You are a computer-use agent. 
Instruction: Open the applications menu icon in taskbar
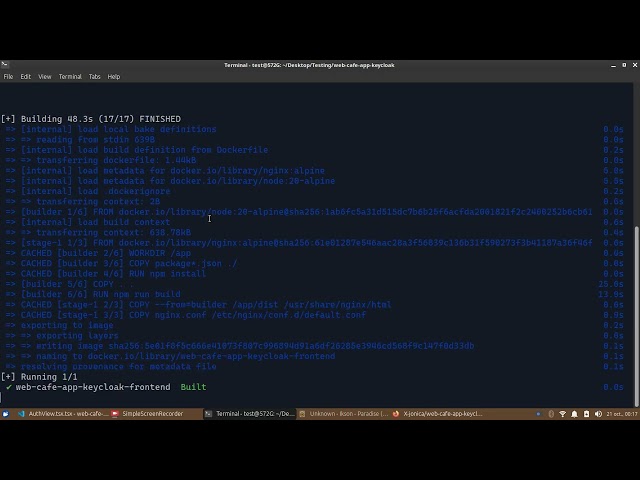[6, 414]
